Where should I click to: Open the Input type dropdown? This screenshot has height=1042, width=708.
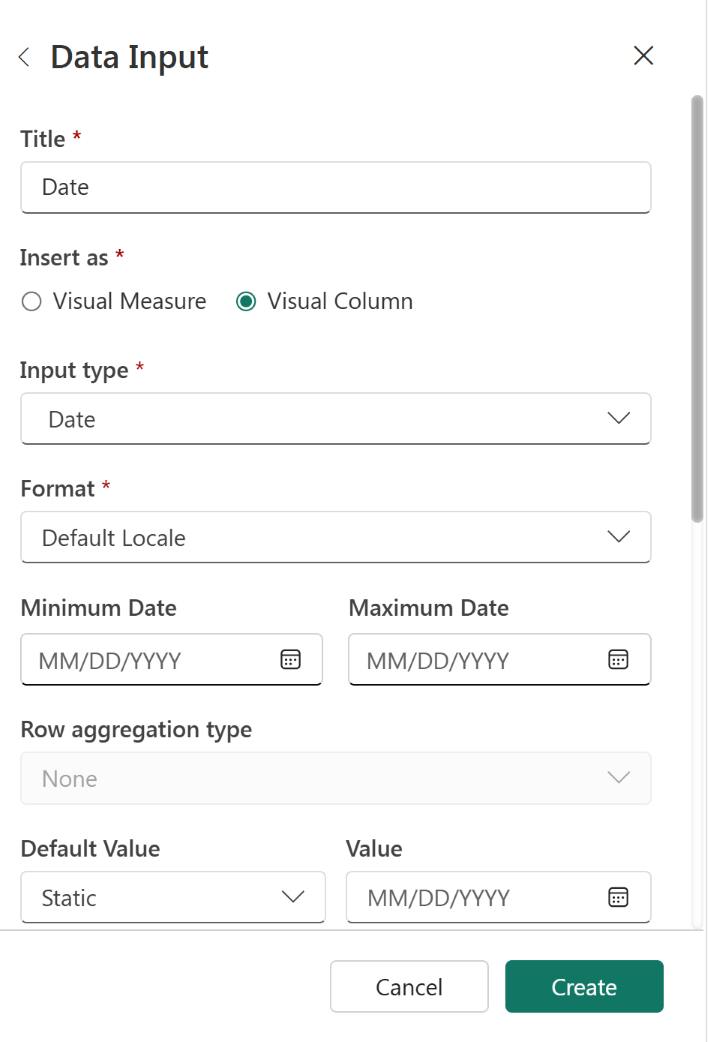pyautogui.click(x=336, y=419)
